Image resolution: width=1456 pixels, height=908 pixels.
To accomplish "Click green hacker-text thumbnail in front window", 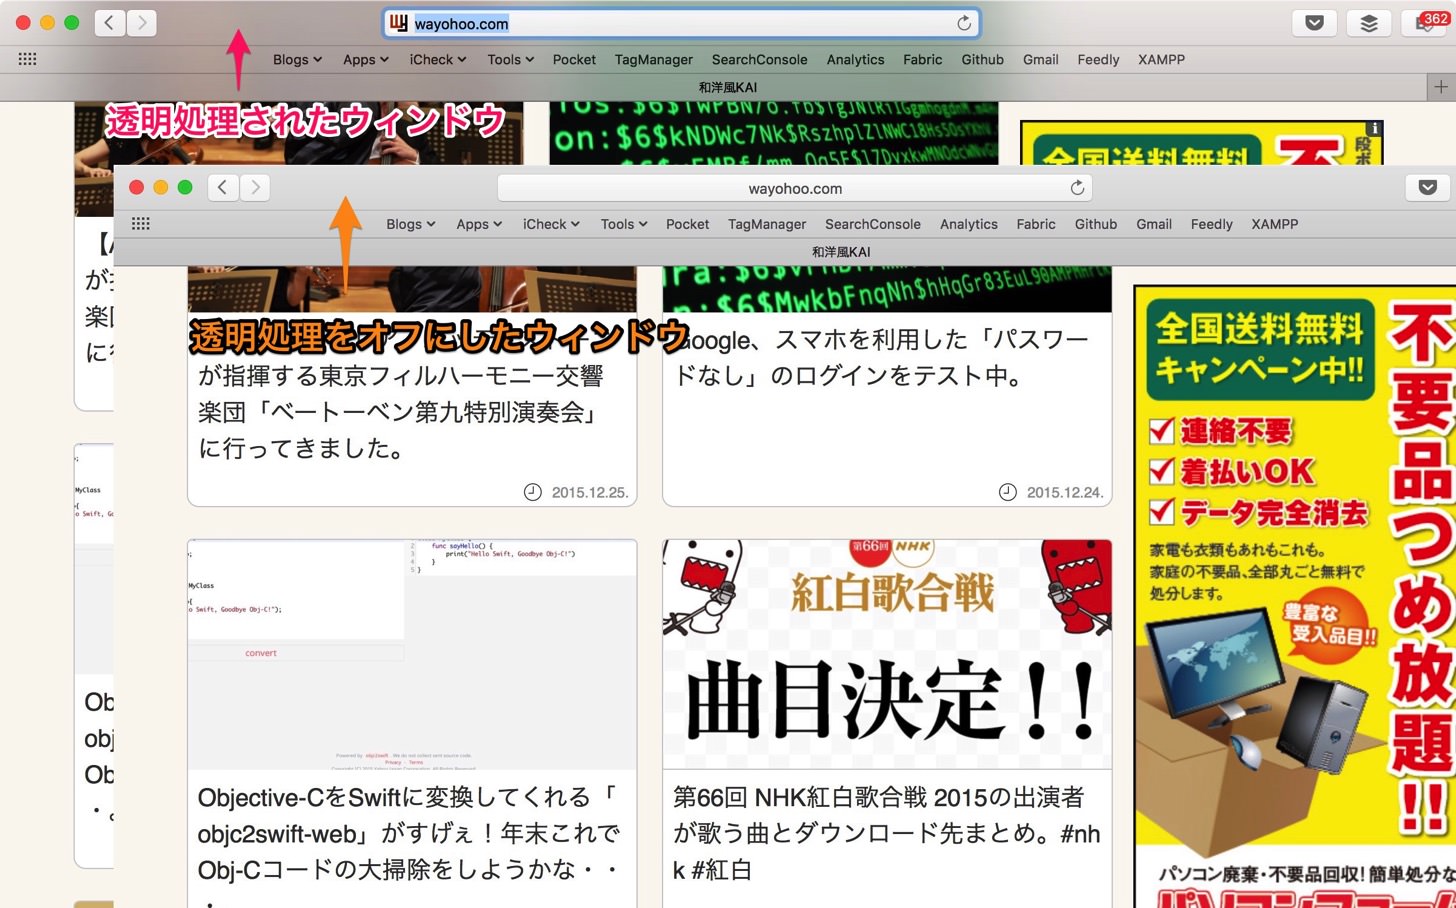I will pyautogui.click(x=887, y=289).
